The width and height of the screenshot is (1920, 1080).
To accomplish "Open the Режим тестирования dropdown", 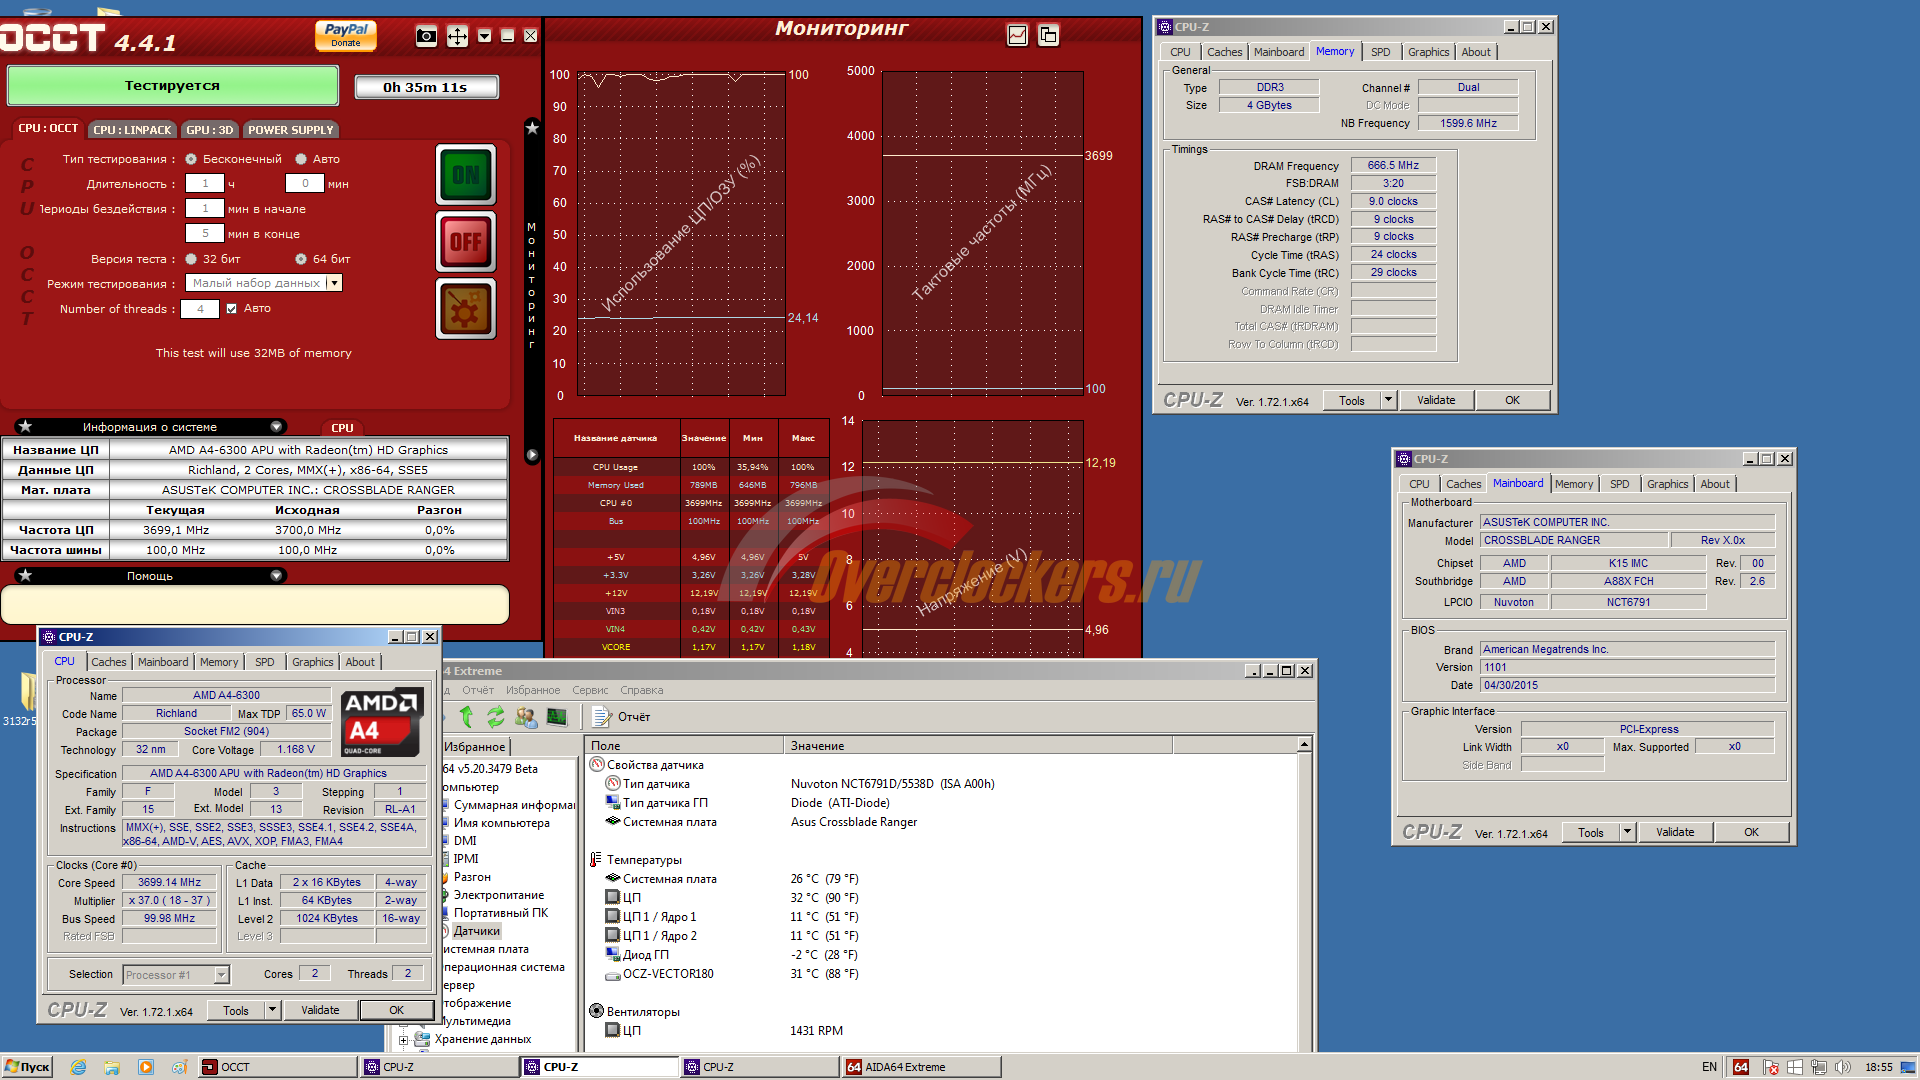I will coord(335,284).
